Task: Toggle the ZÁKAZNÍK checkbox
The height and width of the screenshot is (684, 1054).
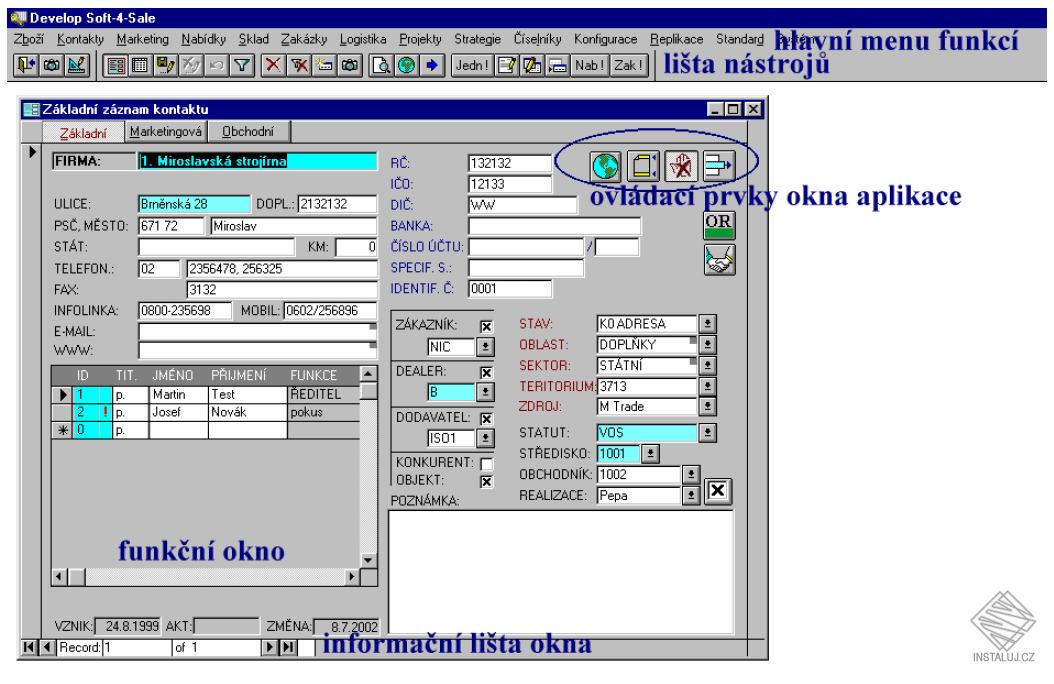Action: (486, 327)
